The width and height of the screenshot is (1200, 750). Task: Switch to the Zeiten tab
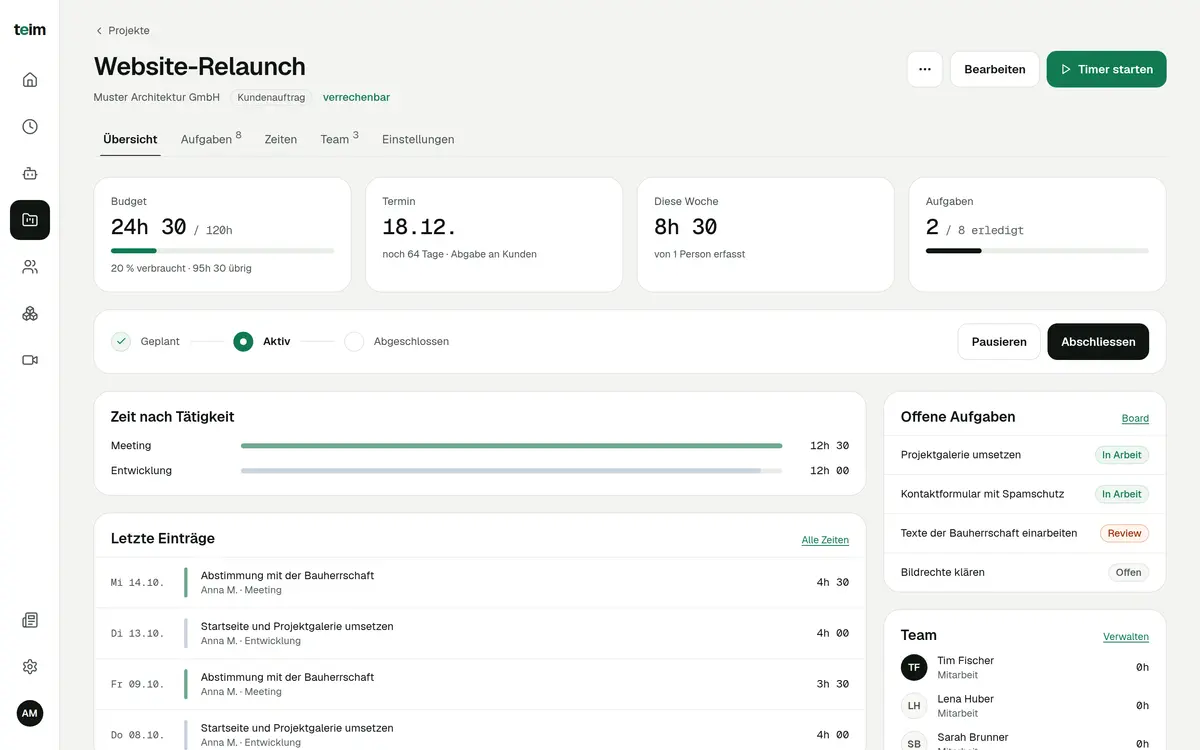(281, 139)
